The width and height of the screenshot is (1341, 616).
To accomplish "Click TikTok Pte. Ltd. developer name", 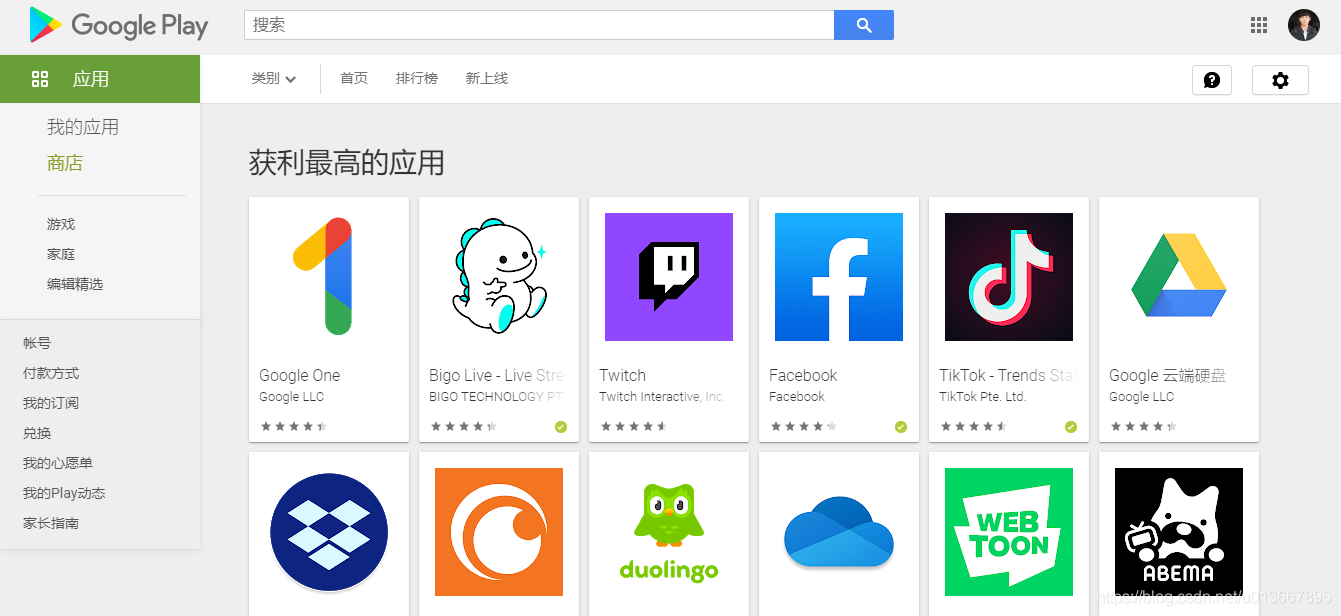I will 983,397.
